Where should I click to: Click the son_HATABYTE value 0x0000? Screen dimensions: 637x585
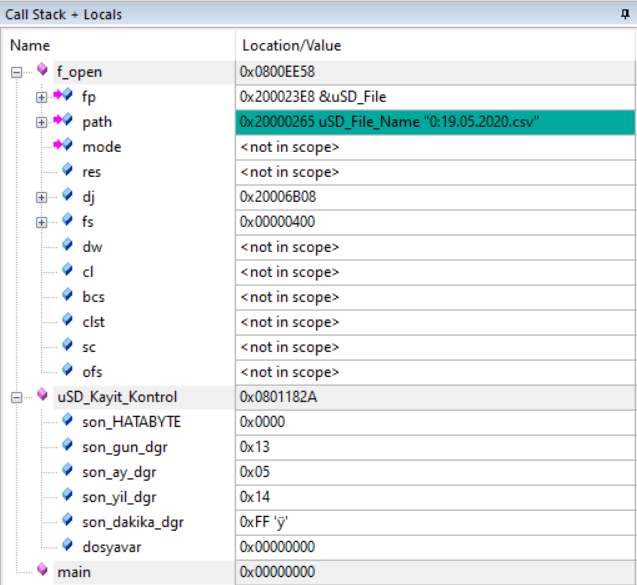pyautogui.click(x=262, y=422)
